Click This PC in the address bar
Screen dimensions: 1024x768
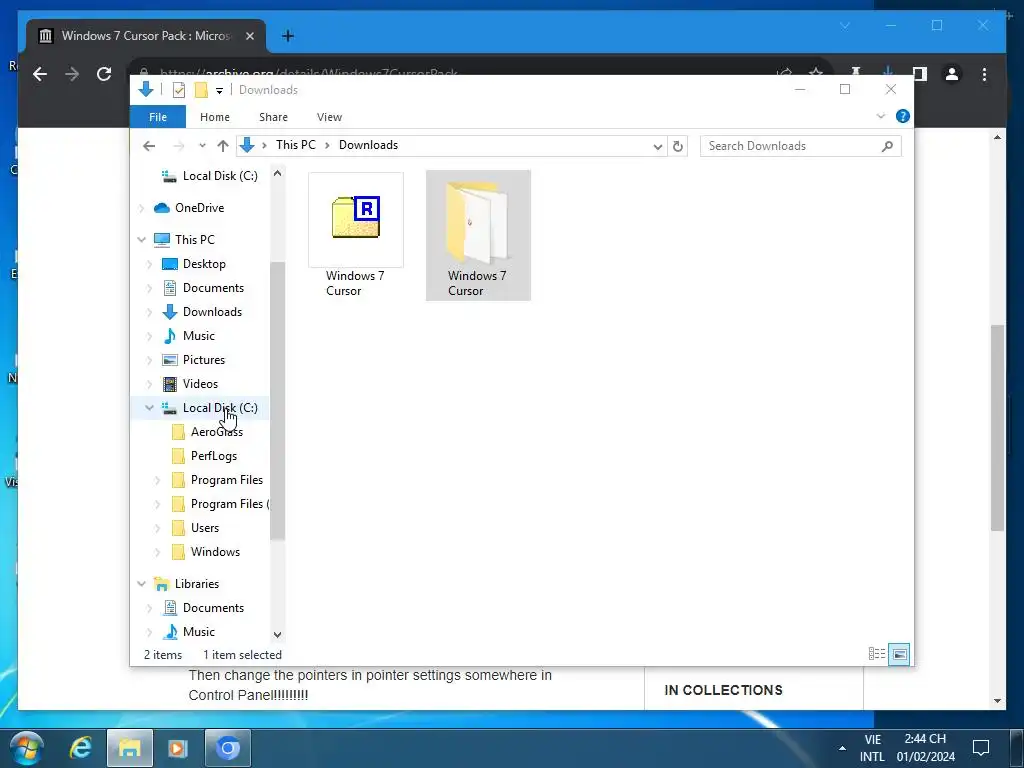point(295,145)
